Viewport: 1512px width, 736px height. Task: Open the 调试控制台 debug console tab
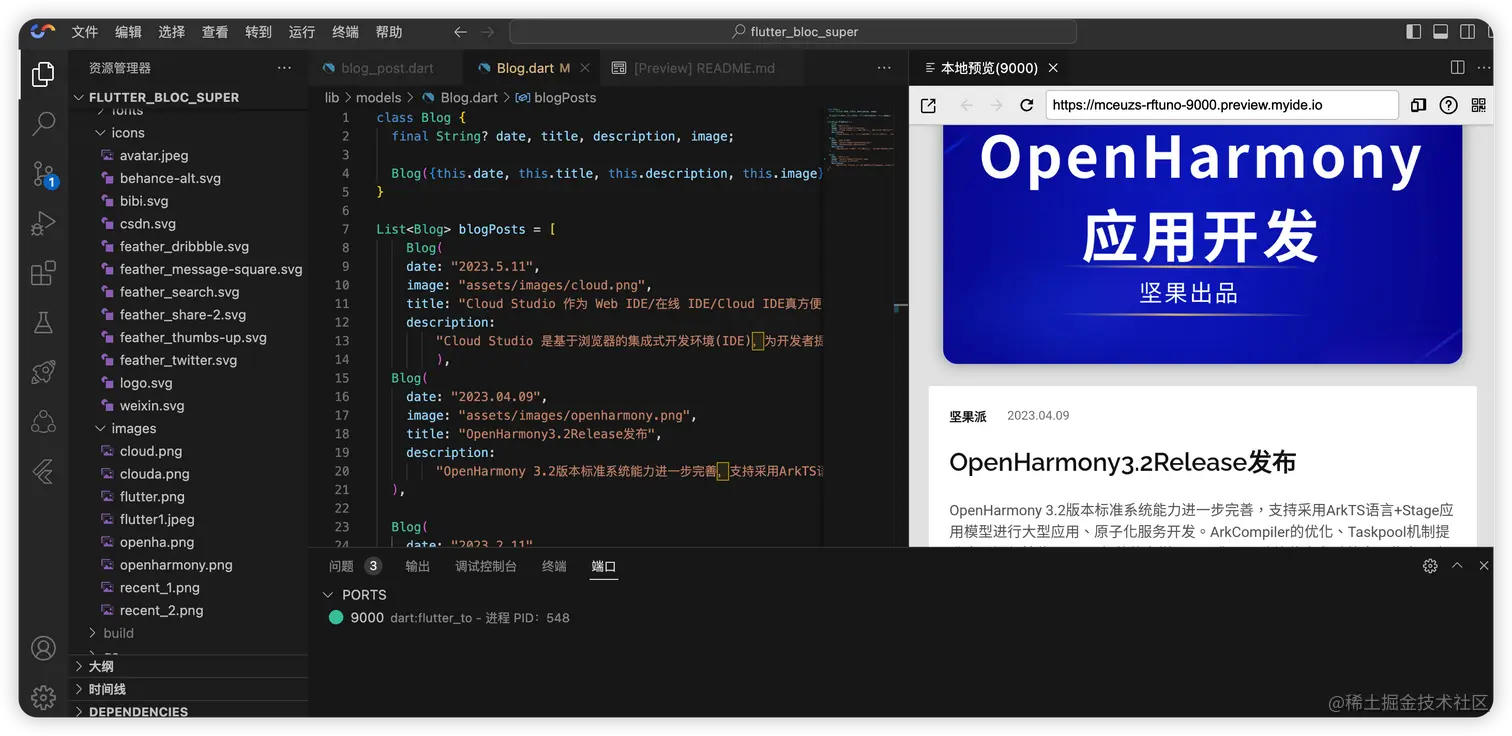[486, 566]
